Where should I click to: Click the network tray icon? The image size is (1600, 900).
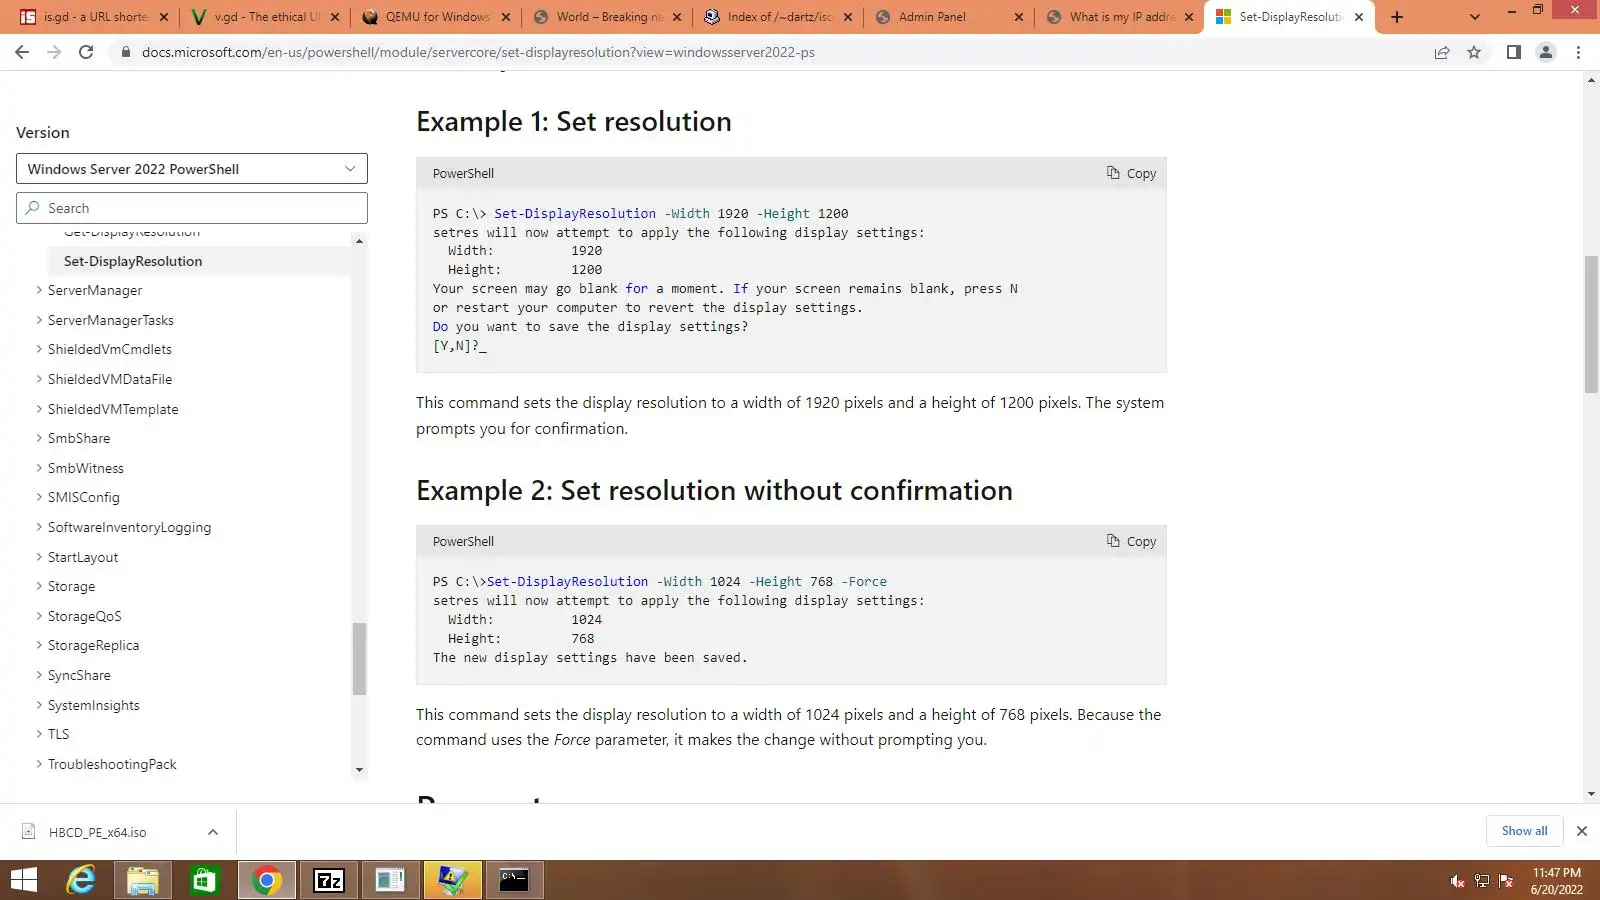coord(1482,881)
